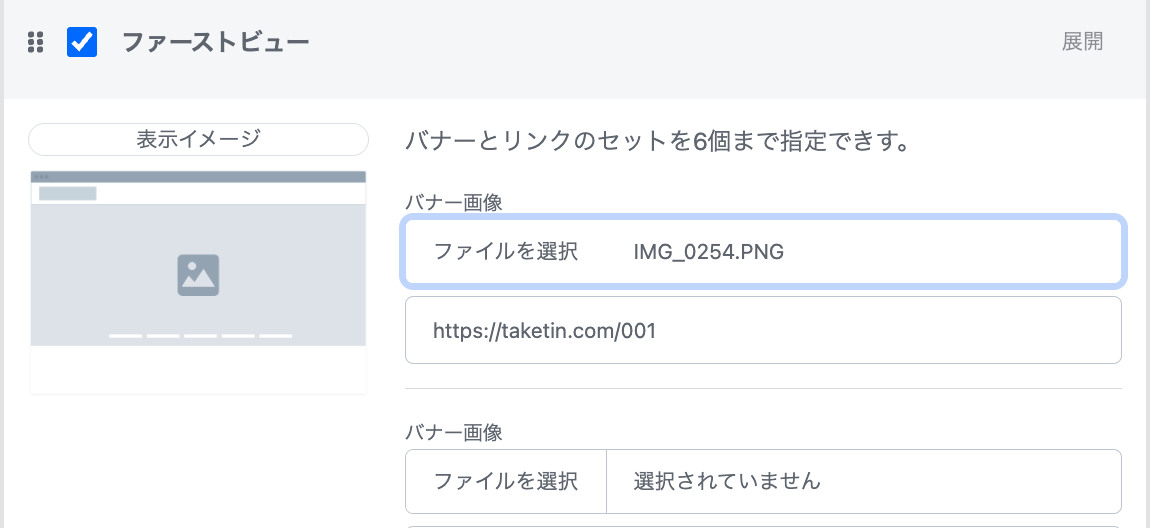Click the white footer area of preview thumbnail
The width and height of the screenshot is (1152, 528).
(198, 369)
